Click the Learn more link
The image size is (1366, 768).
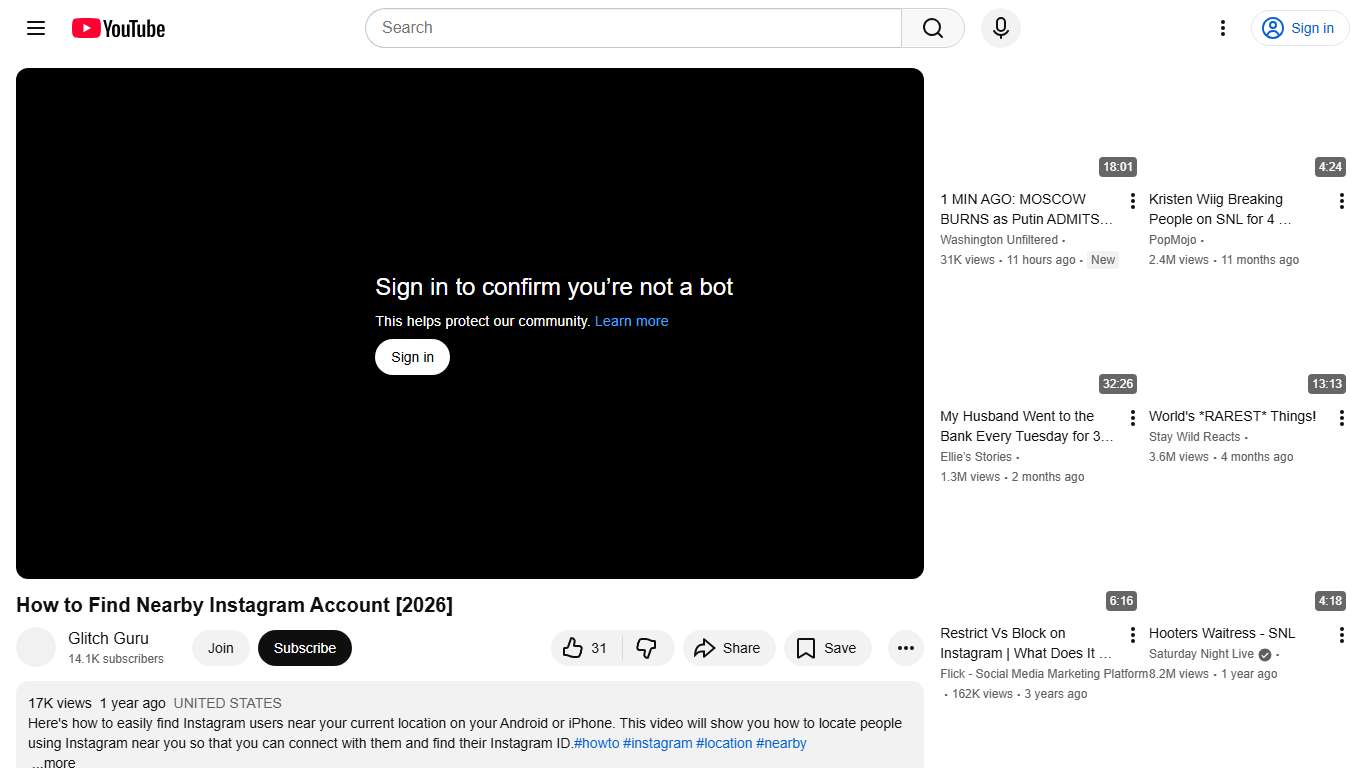pyautogui.click(x=631, y=321)
